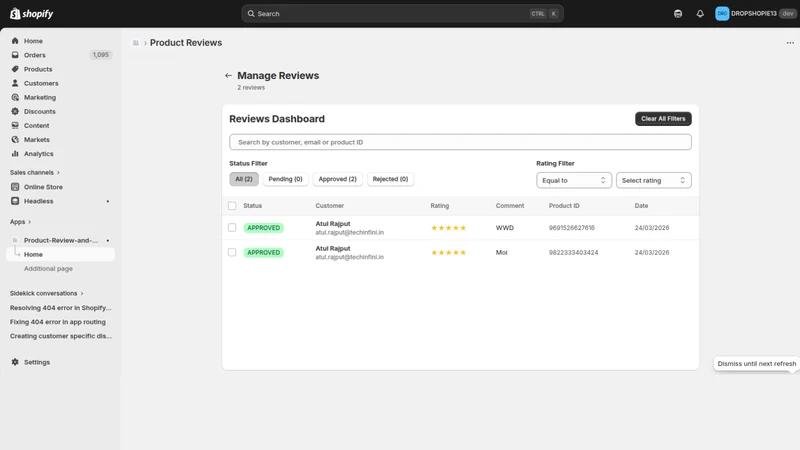Screen dimensions: 800x450
Task: Click the 1,095 orders badge
Action: coord(101,55)
